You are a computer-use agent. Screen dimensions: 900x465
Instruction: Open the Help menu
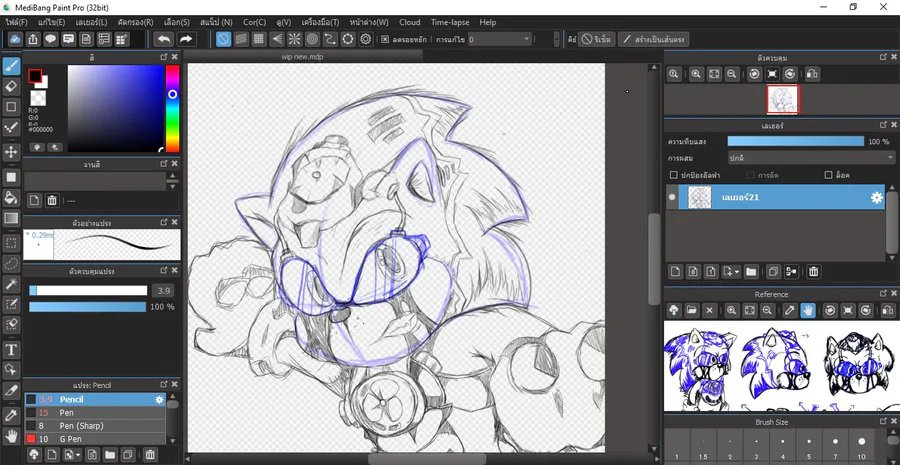488,22
